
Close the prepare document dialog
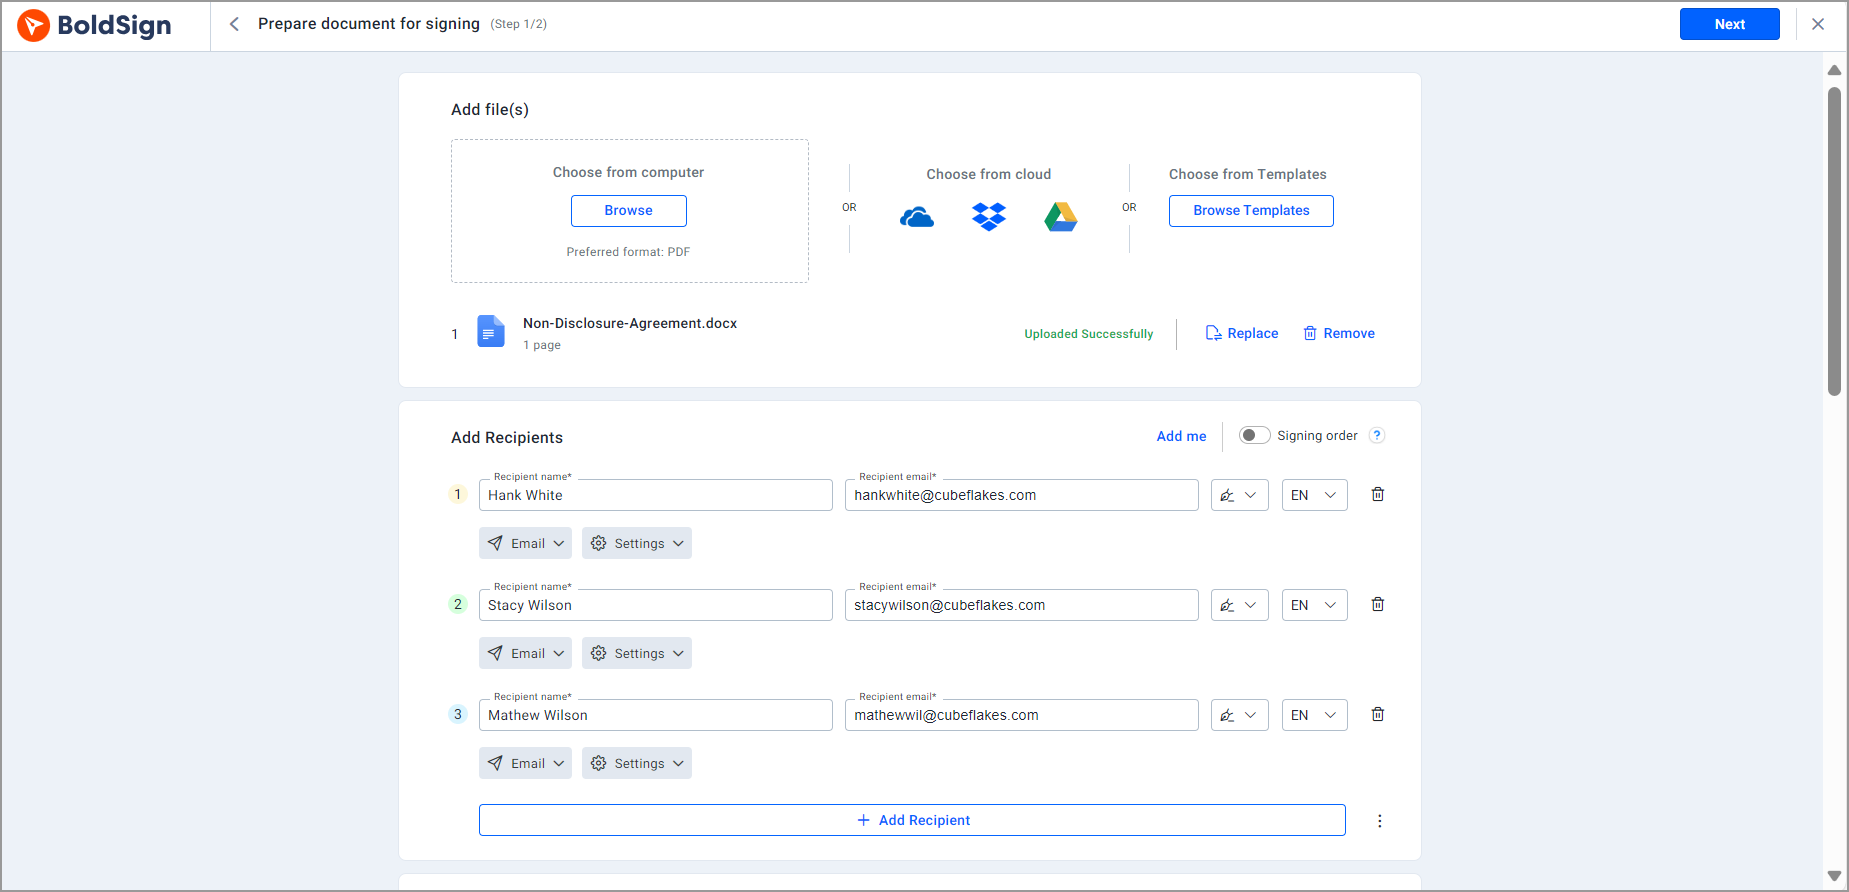pyautogui.click(x=1818, y=24)
